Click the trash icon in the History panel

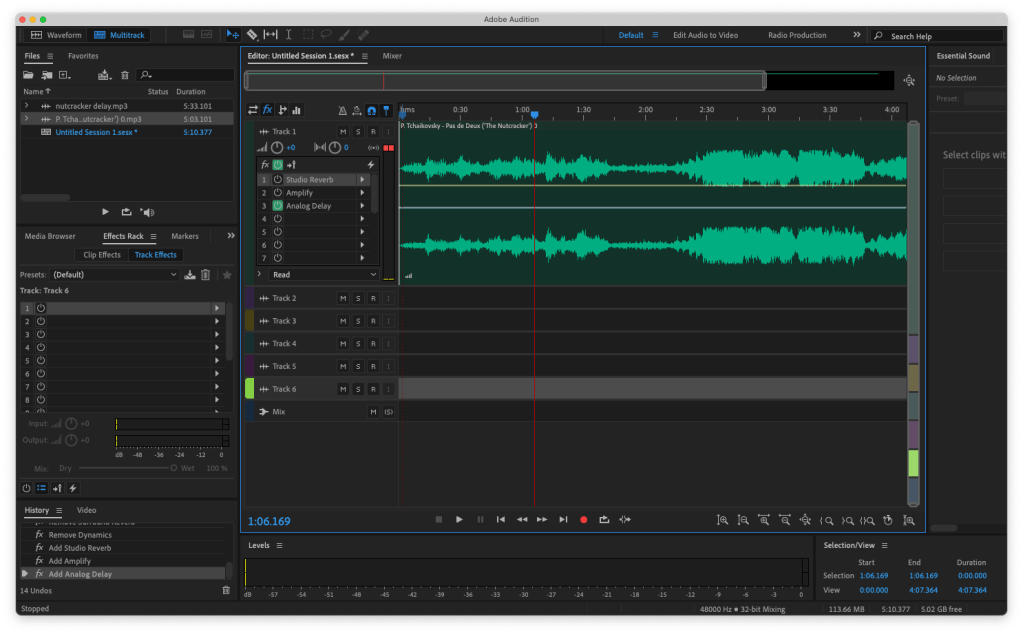pyautogui.click(x=225, y=590)
